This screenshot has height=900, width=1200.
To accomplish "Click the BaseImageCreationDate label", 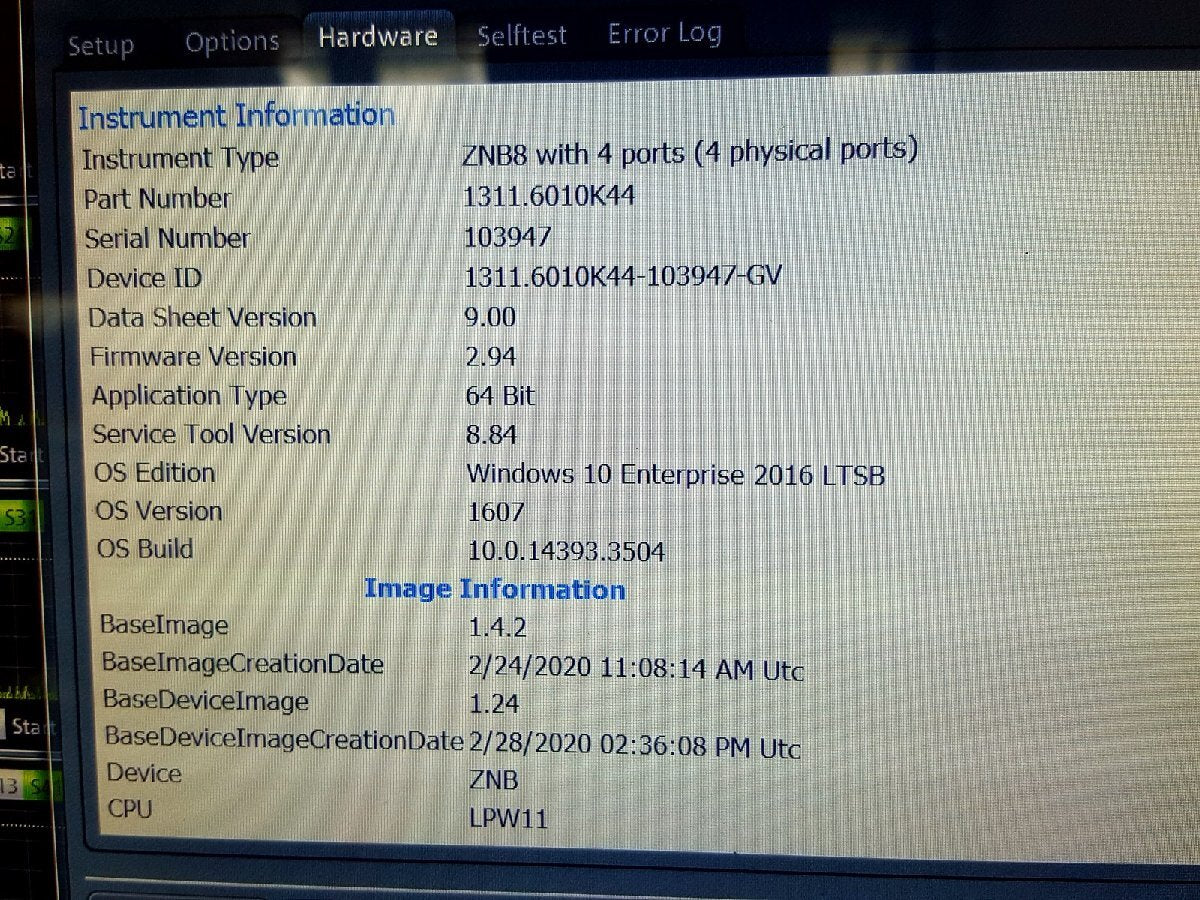I will [x=243, y=662].
